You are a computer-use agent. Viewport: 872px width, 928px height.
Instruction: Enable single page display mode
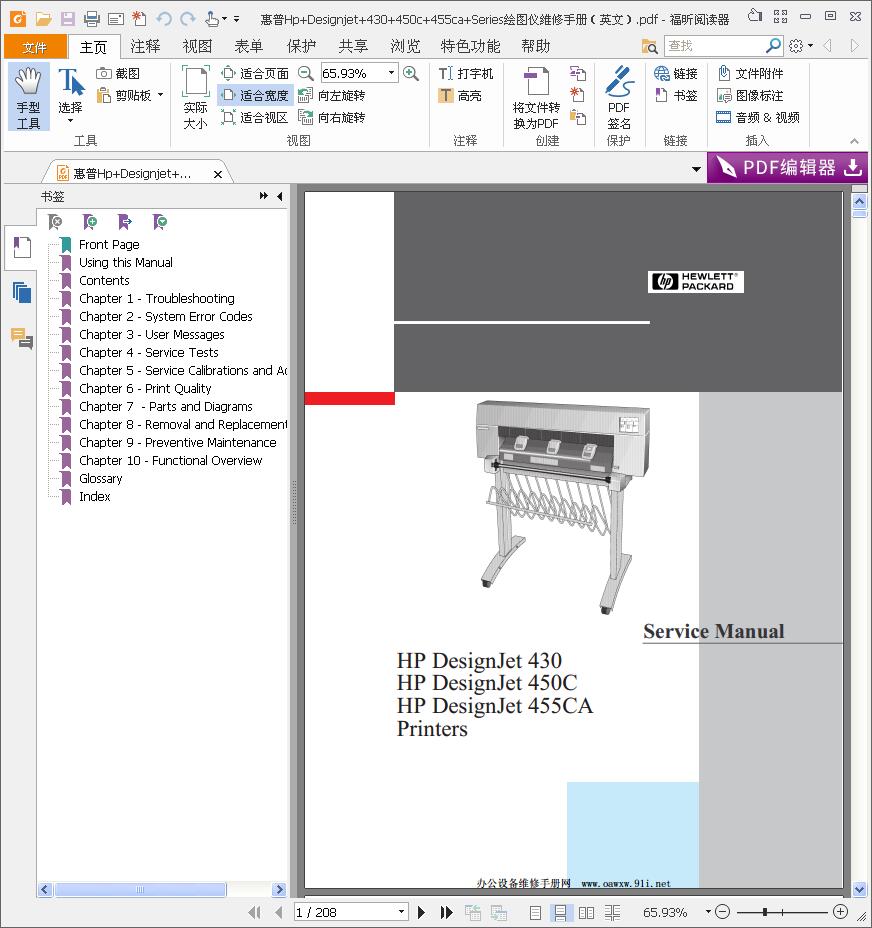click(535, 913)
